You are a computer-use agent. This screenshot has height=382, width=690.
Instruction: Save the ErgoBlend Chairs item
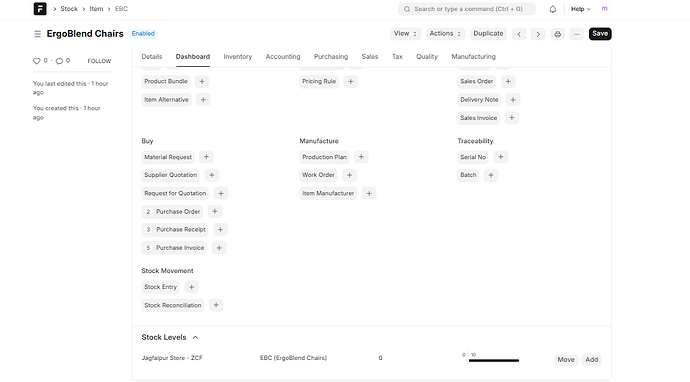[600, 33]
